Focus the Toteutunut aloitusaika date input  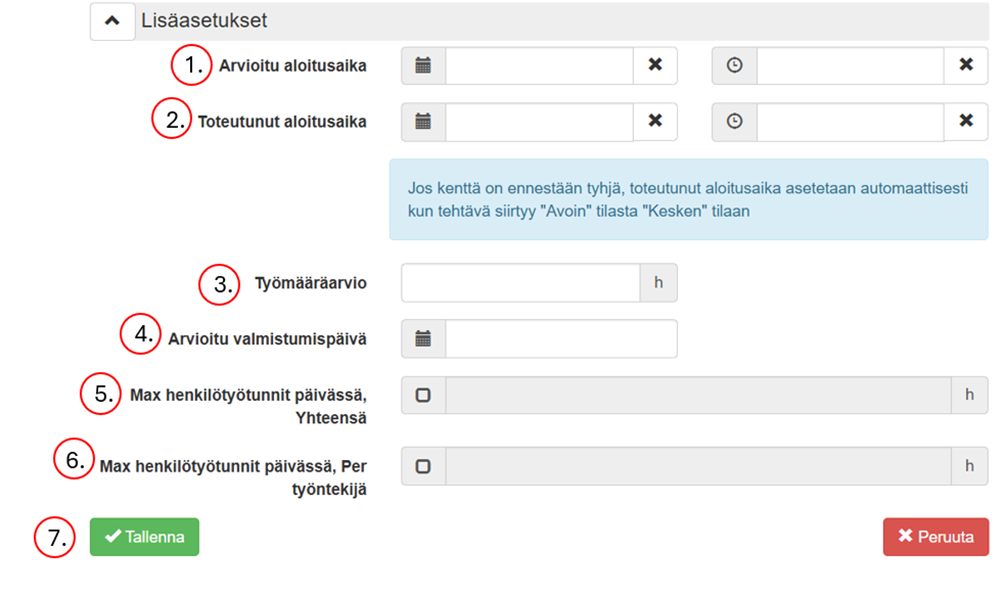click(x=539, y=121)
